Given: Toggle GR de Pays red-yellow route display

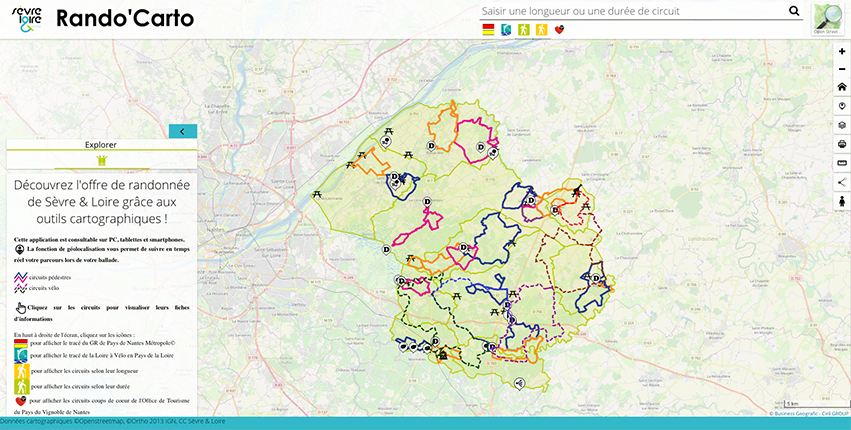Looking at the screenshot, I should tap(488, 30).
